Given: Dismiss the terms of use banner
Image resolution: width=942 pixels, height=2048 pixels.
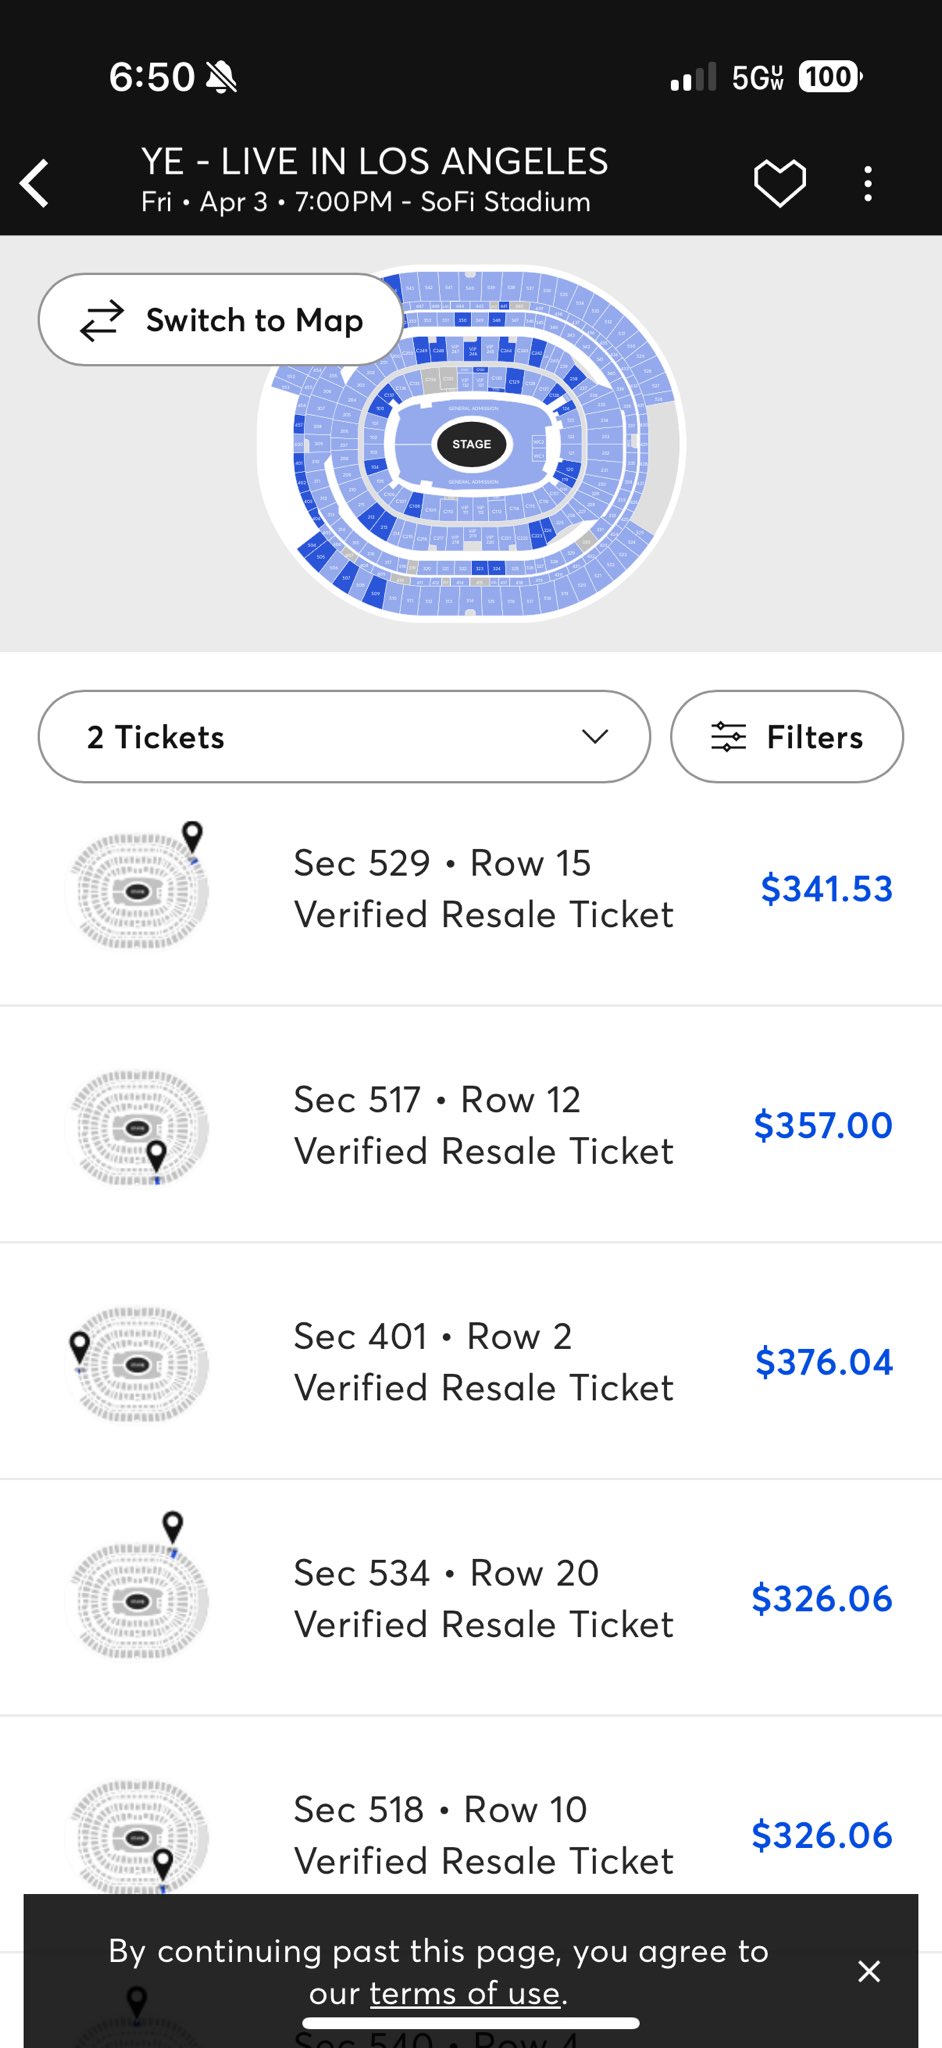Looking at the screenshot, I should click(x=869, y=1971).
